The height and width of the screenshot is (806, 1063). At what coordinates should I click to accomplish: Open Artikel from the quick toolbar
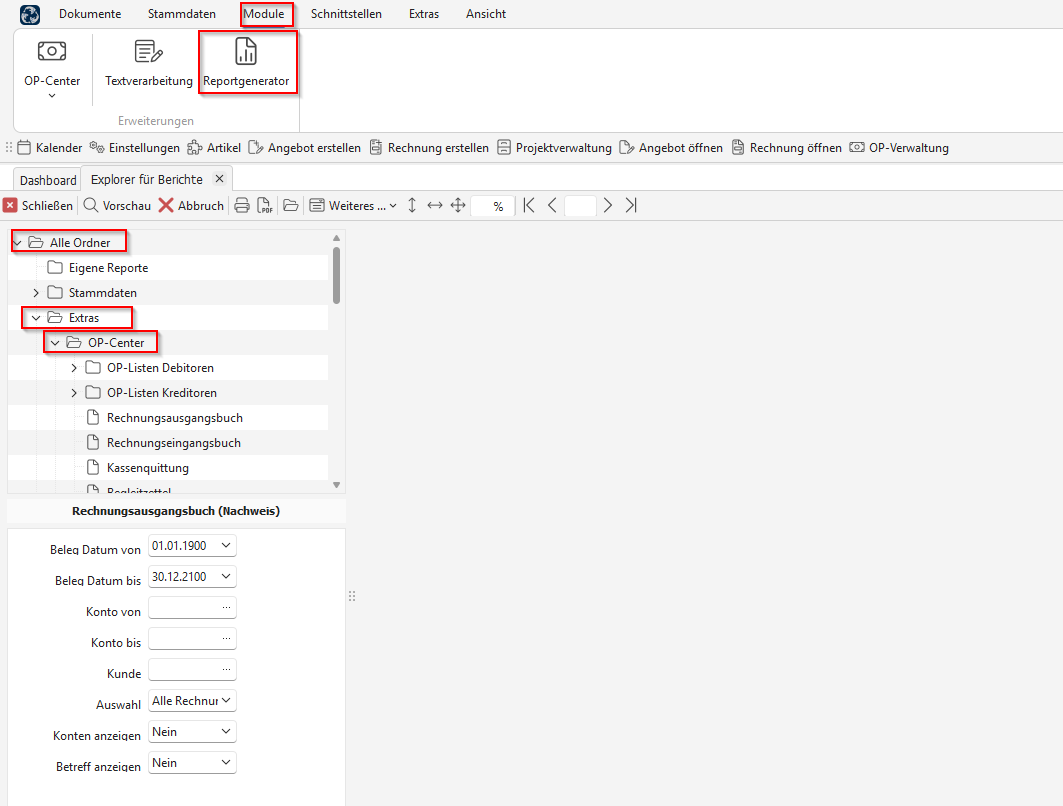point(214,148)
